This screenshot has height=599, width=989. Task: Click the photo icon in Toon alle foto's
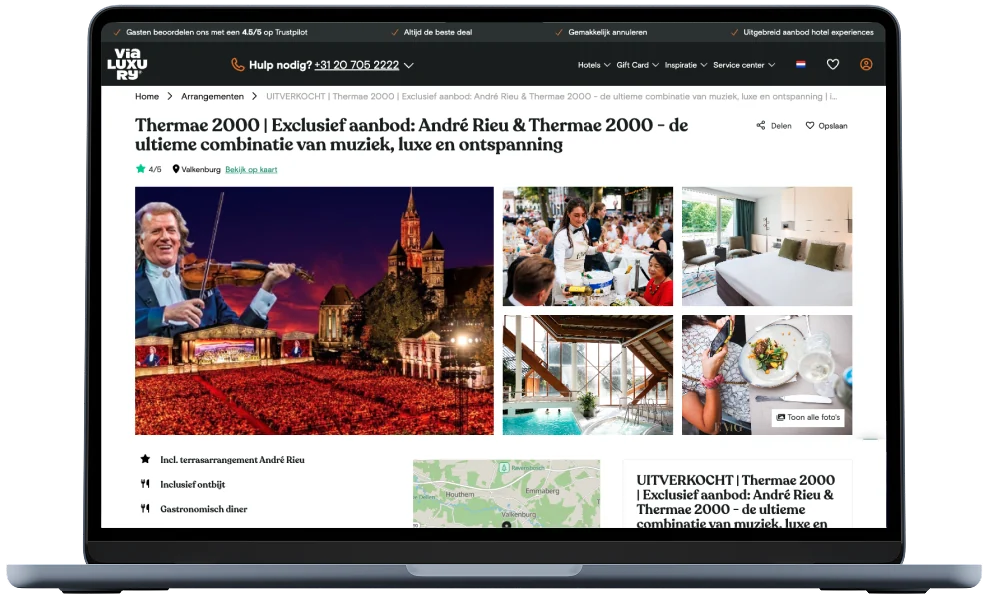pyautogui.click(x=781, y=417)
